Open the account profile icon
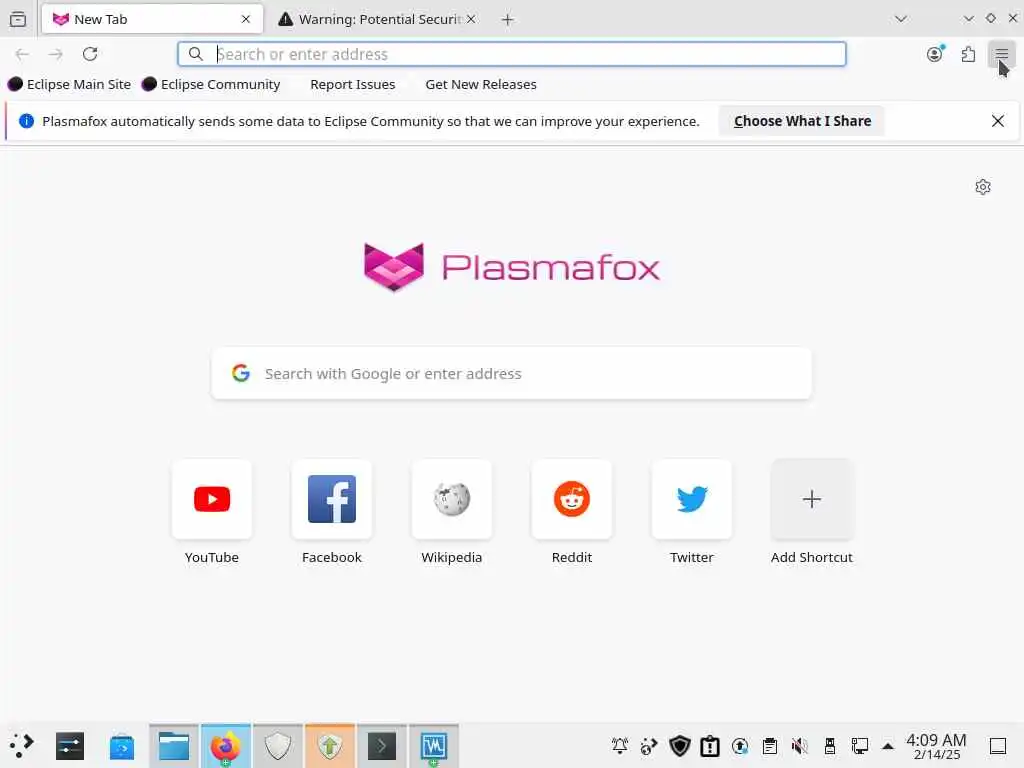The image size is (1024, 768). (x=935, y=54)
